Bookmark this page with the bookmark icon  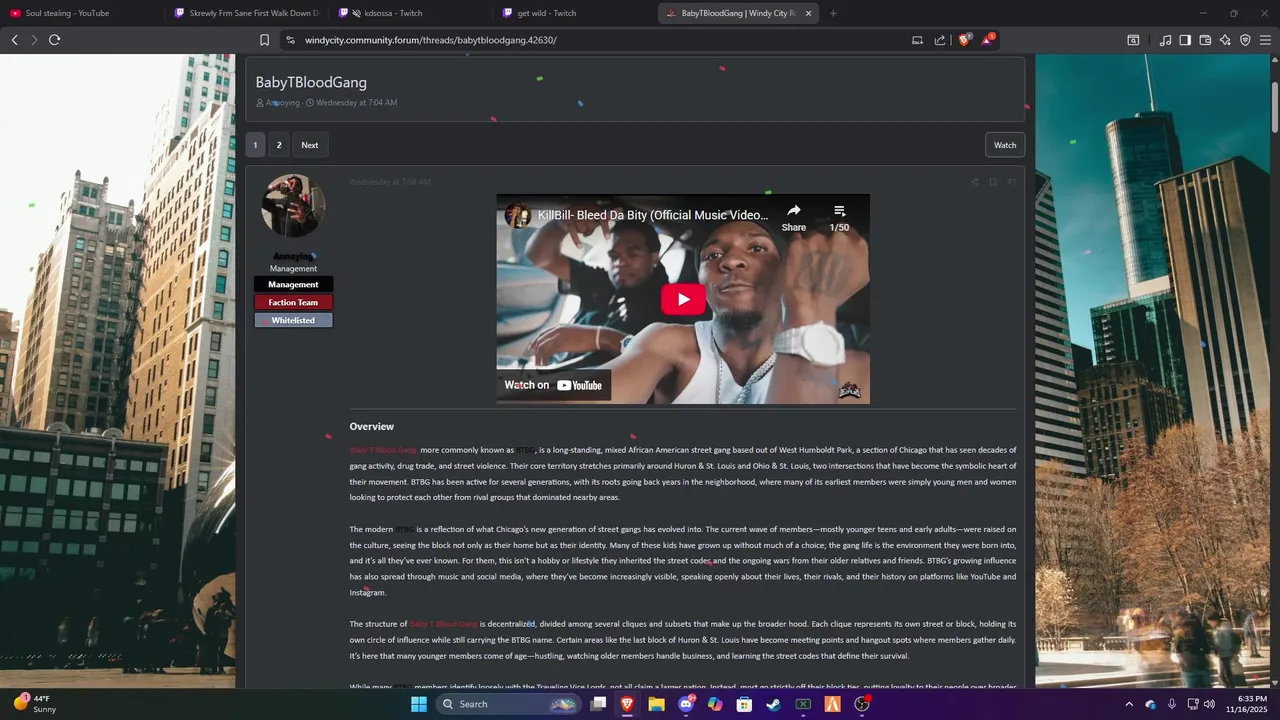click(x=264, y=40)
